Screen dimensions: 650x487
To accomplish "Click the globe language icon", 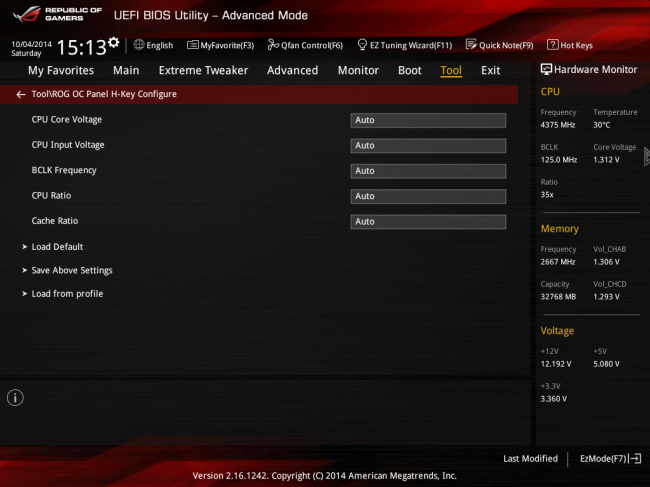I will point(139,45).
